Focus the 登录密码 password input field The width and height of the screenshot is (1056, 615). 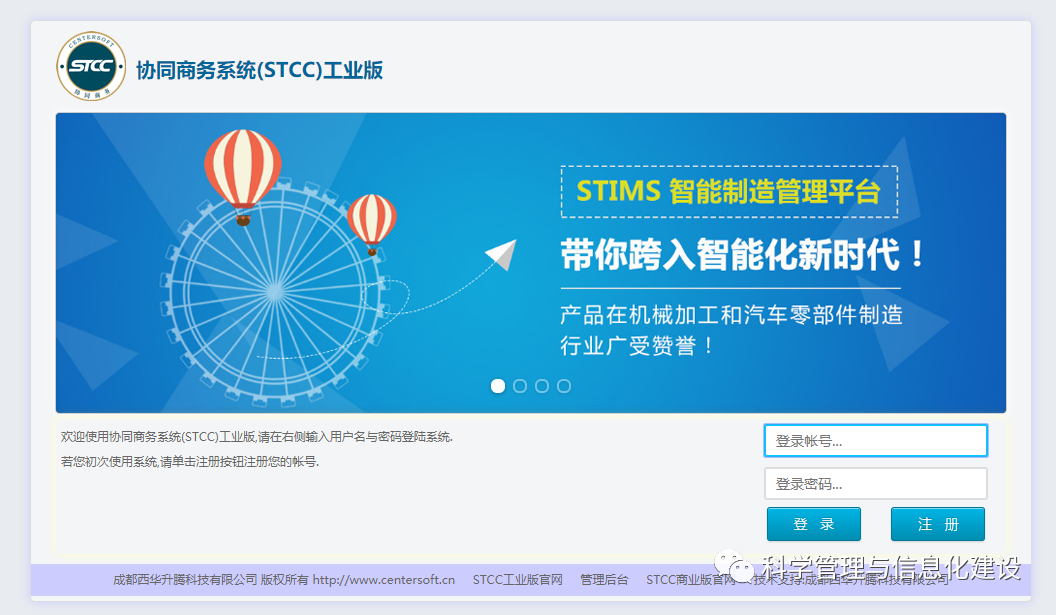(x=876, y=484)
